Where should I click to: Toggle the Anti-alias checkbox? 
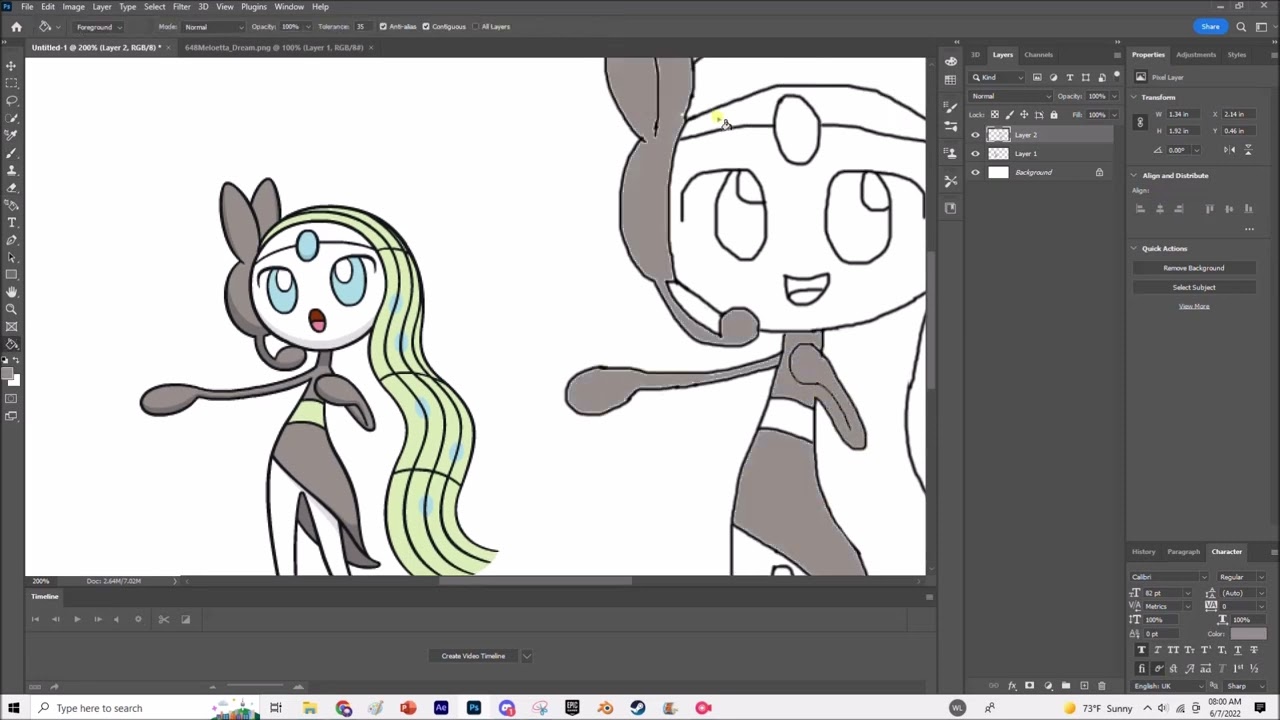point(383,27)
